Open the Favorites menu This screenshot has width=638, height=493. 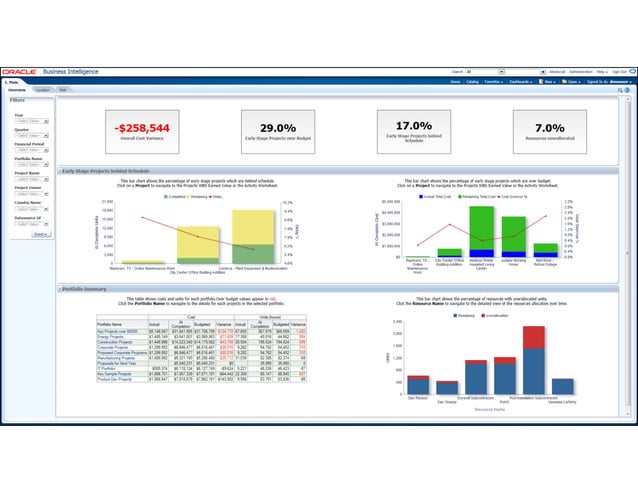[494, 82]
